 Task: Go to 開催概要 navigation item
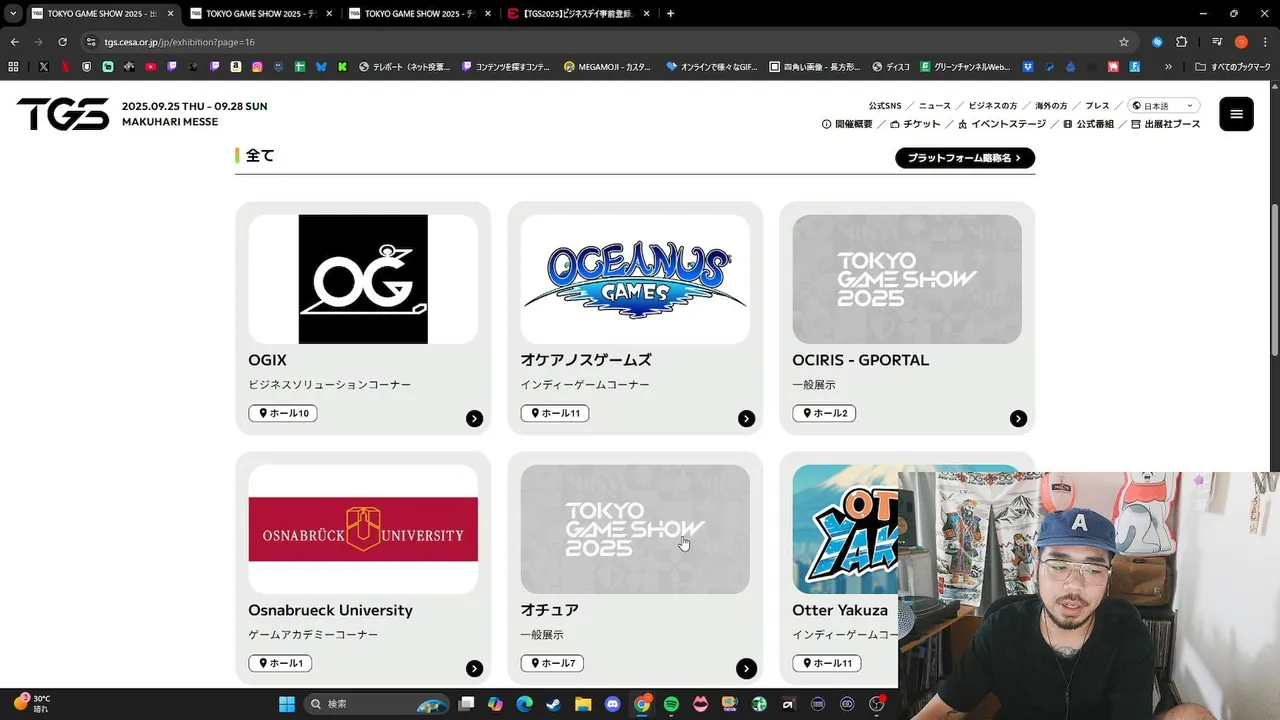tap(847, 124)
